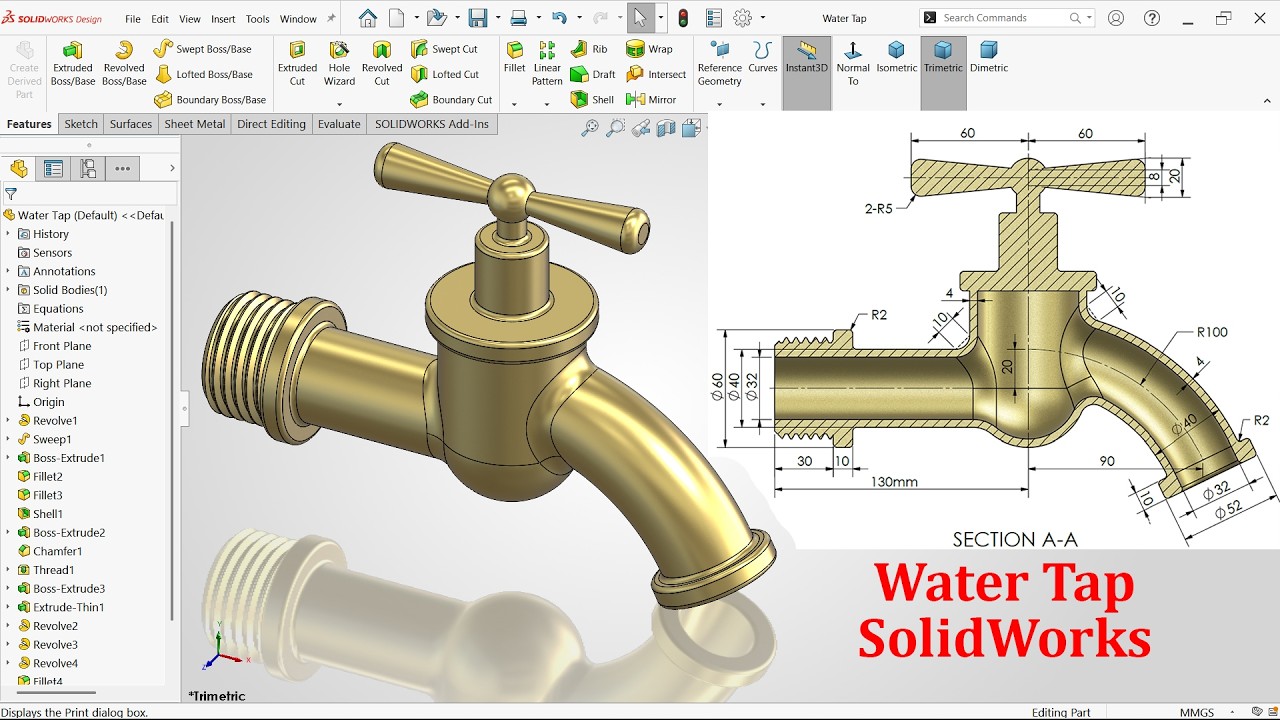This screenshot has height=720, width=1280.
Task: Click the Section View icon
Action: point(666,127)
